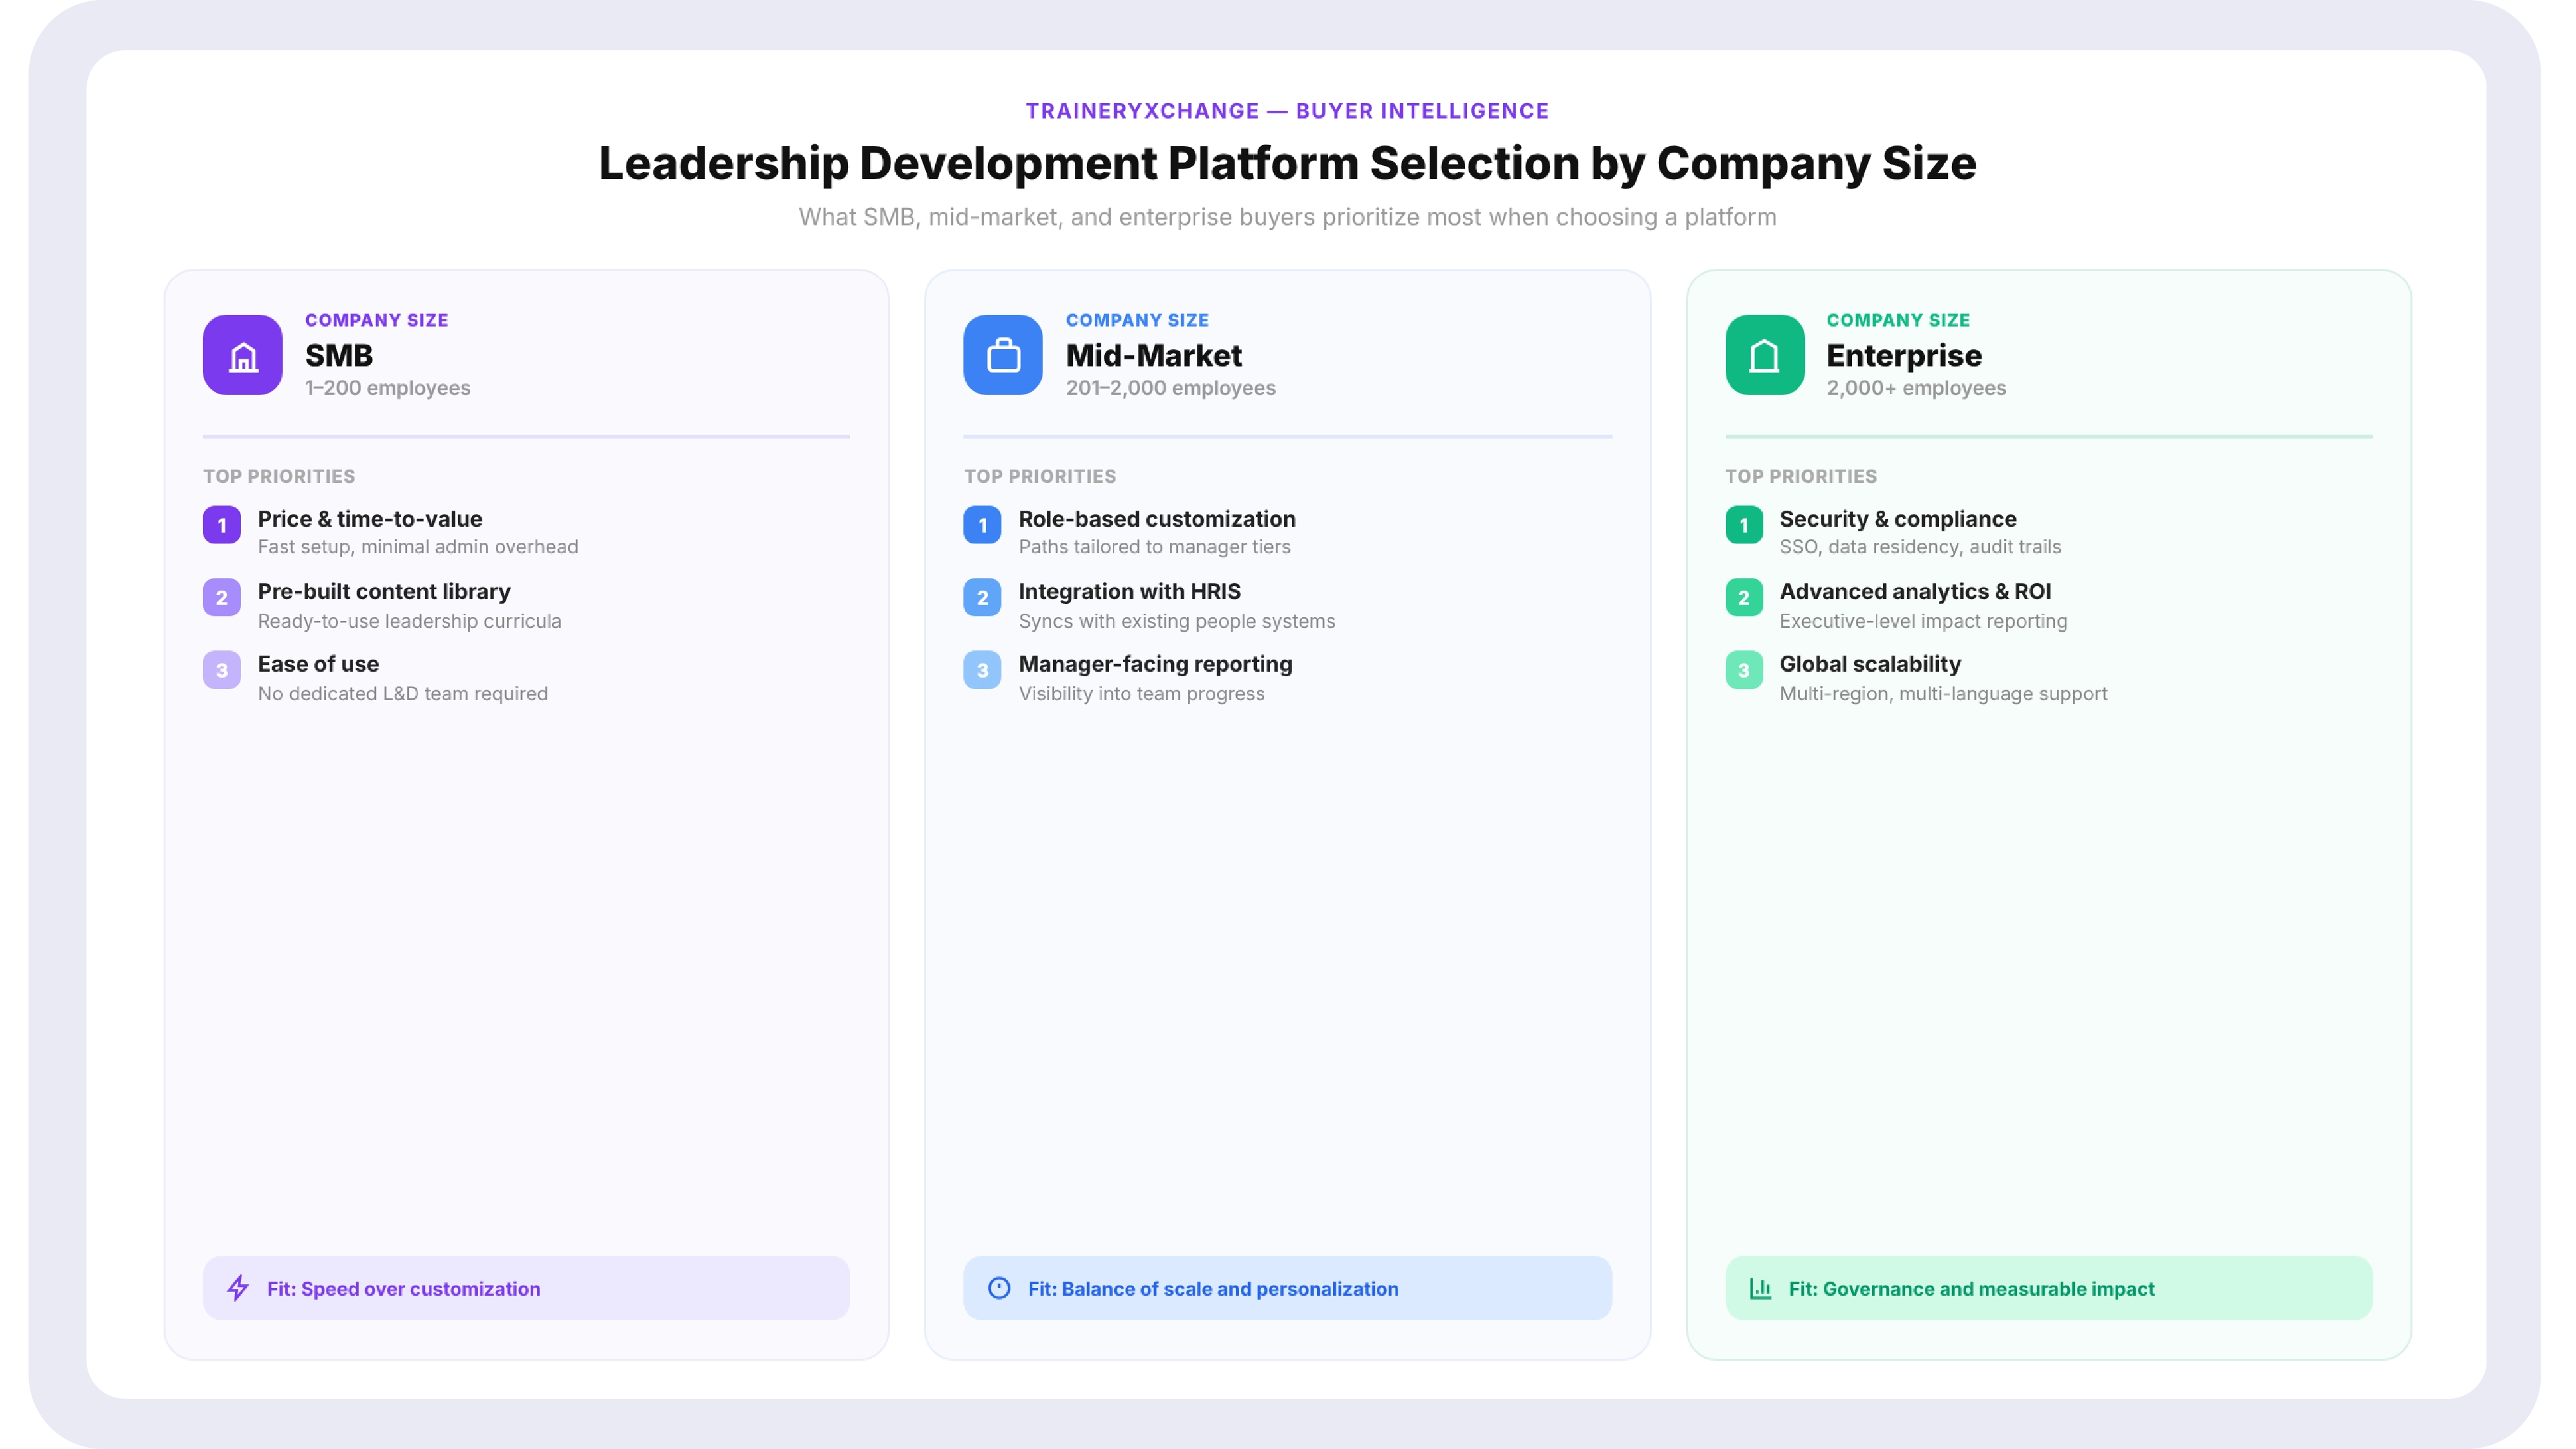The image size is (2576, 1449).
Task: Click number 3 badge beside Ease of use
Action: 222,670
